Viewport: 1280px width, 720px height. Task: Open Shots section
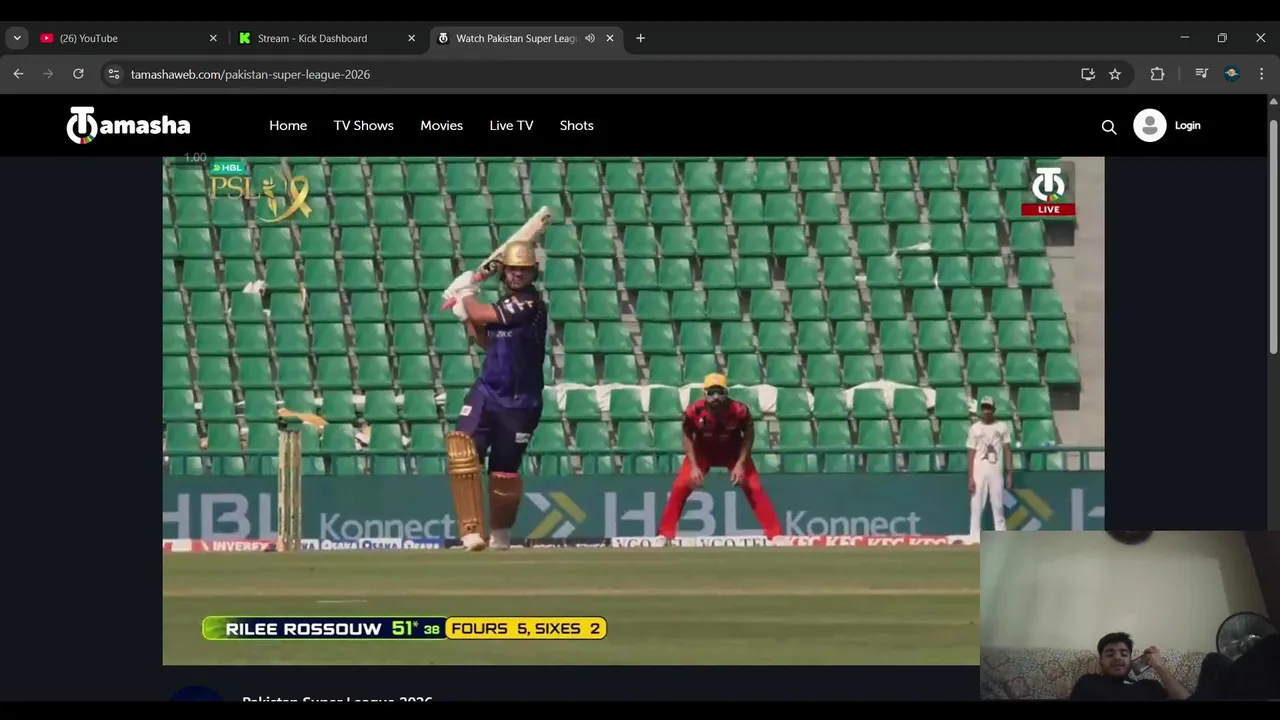[x=576, y=126]
